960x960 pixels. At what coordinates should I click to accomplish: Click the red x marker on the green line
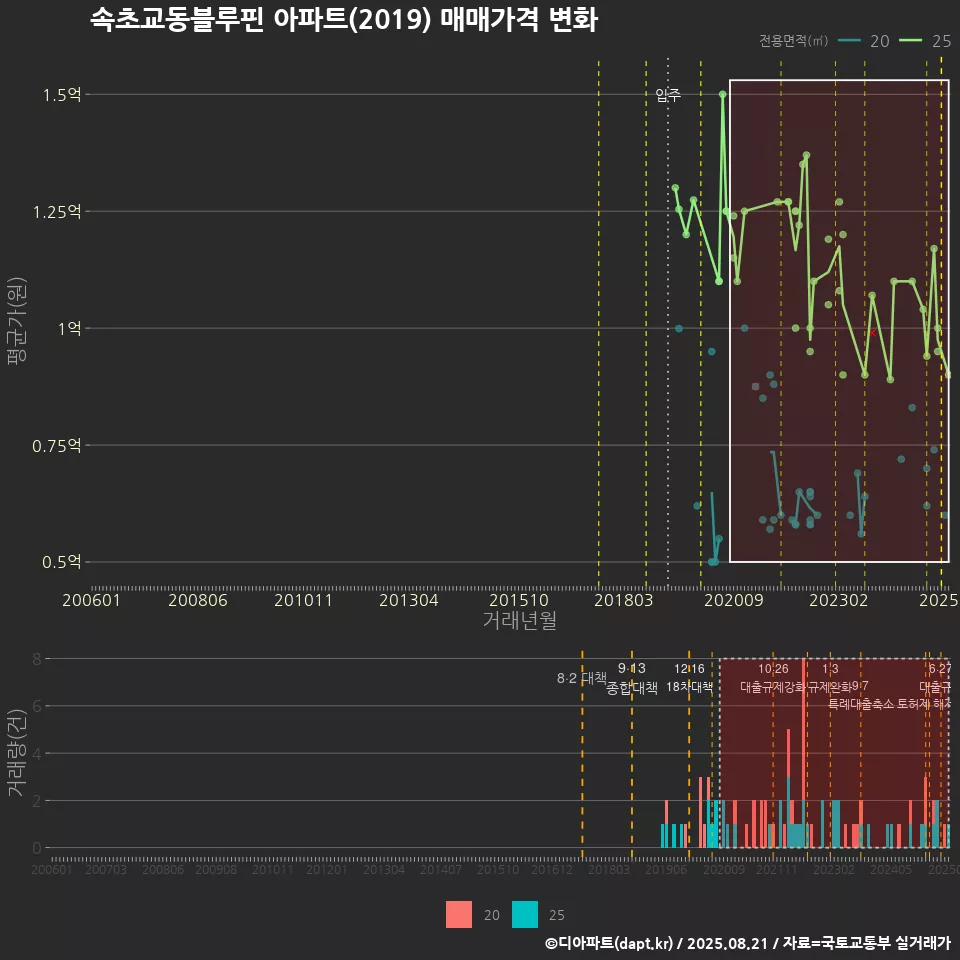(x=873, y=332)
